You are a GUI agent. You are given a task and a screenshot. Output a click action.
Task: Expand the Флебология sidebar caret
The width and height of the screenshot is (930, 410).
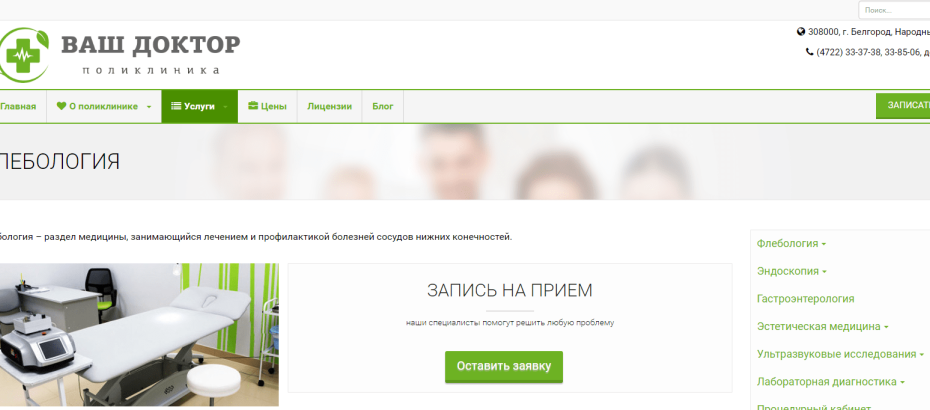[x=824, y=244]
